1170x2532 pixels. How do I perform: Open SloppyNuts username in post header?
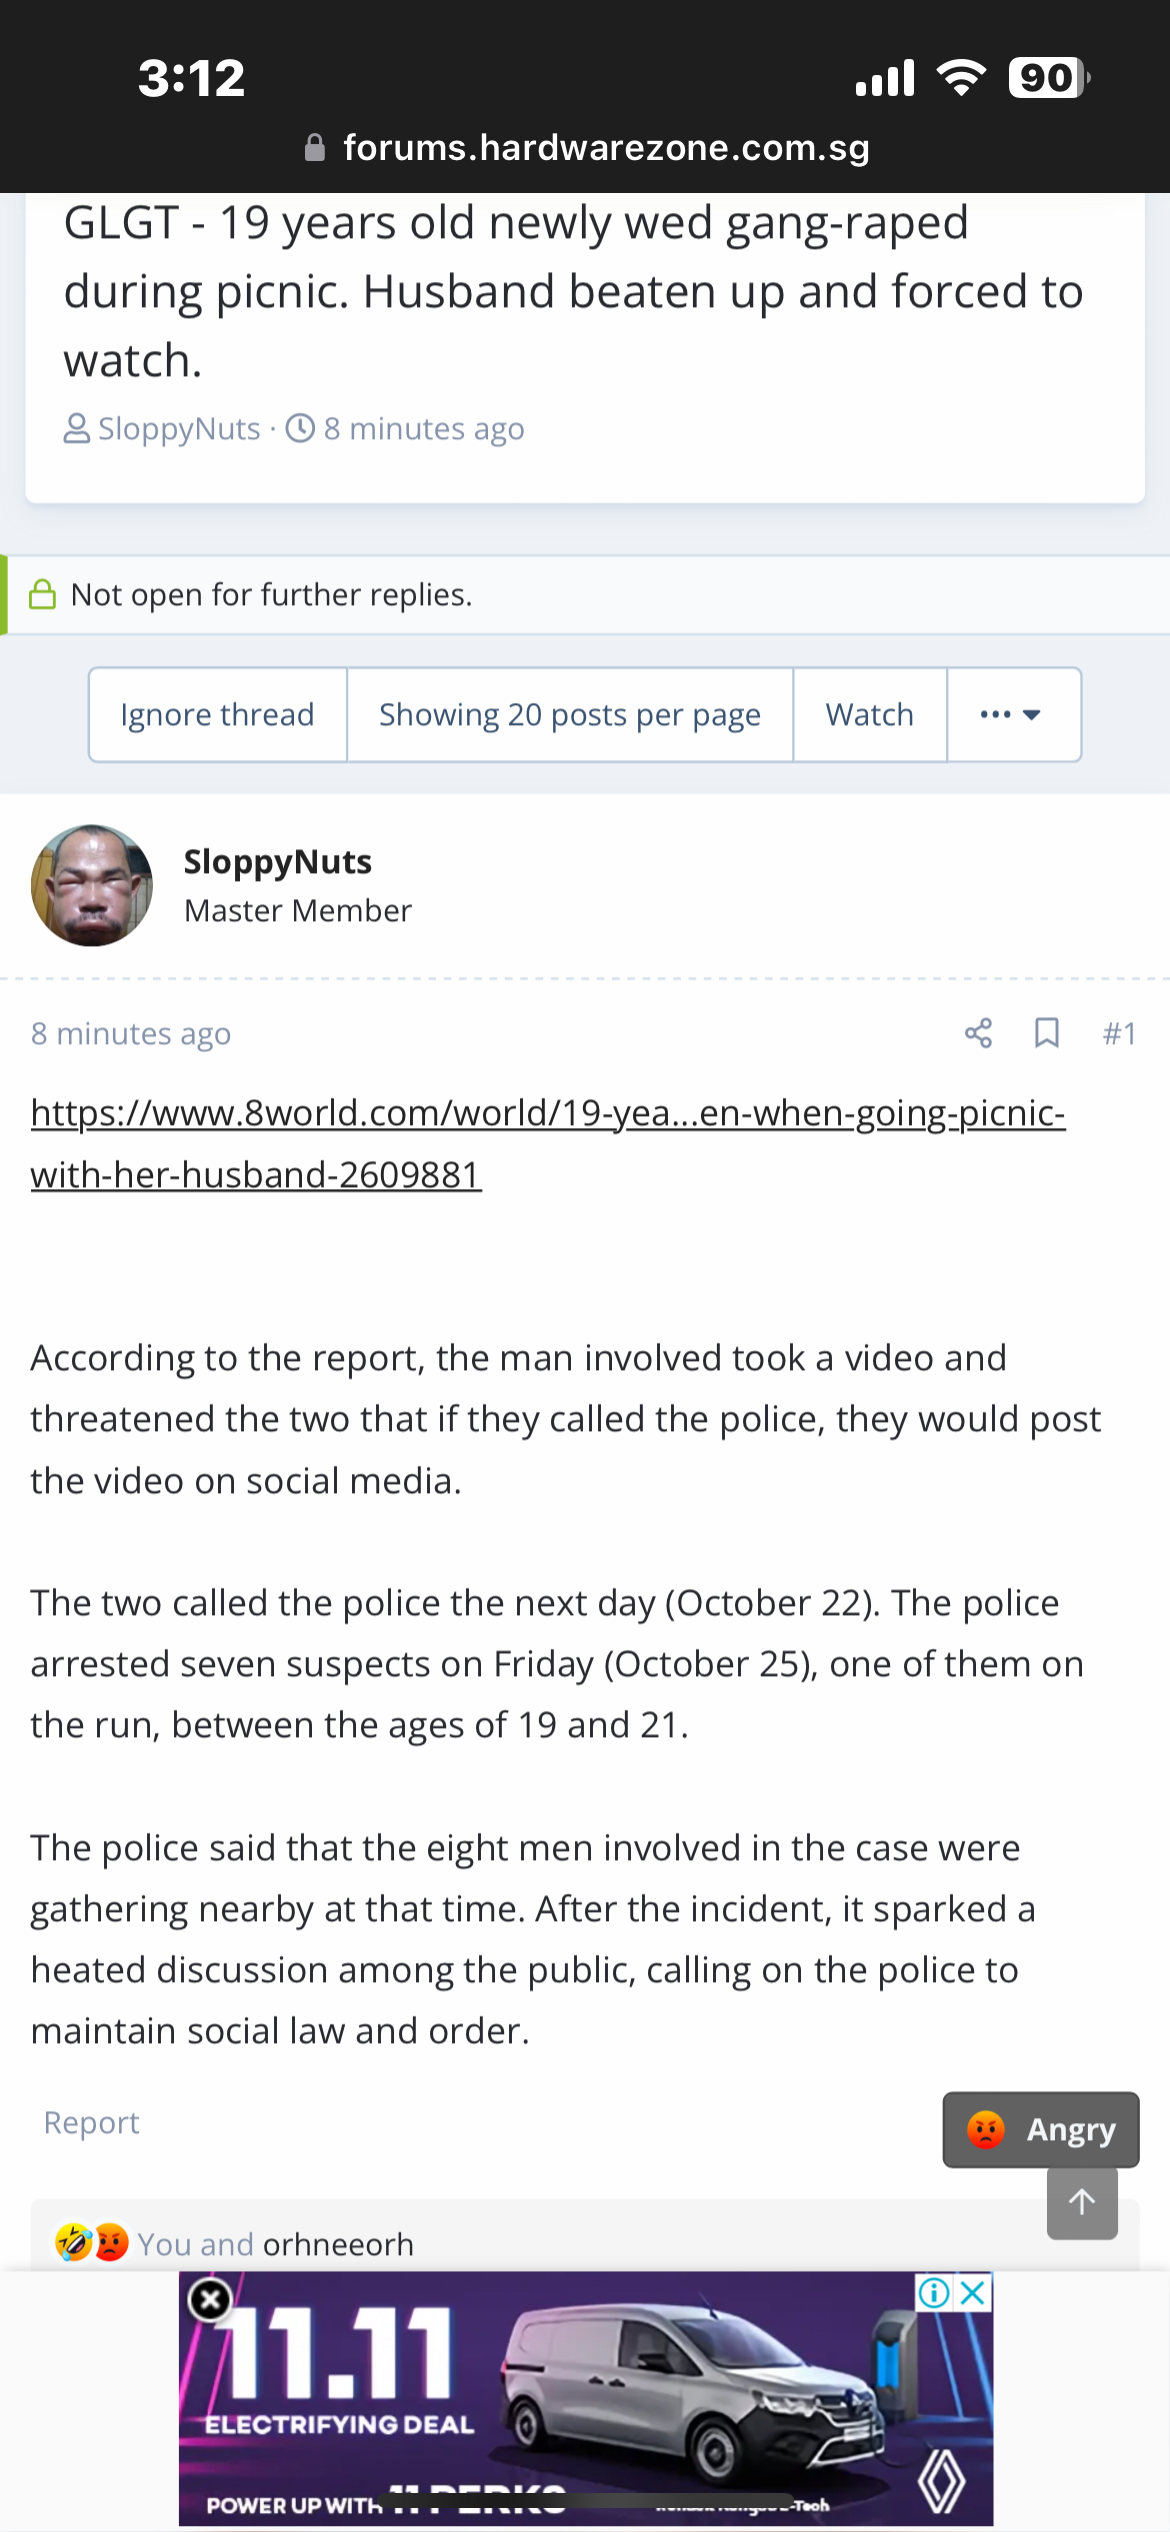[278, 861]
